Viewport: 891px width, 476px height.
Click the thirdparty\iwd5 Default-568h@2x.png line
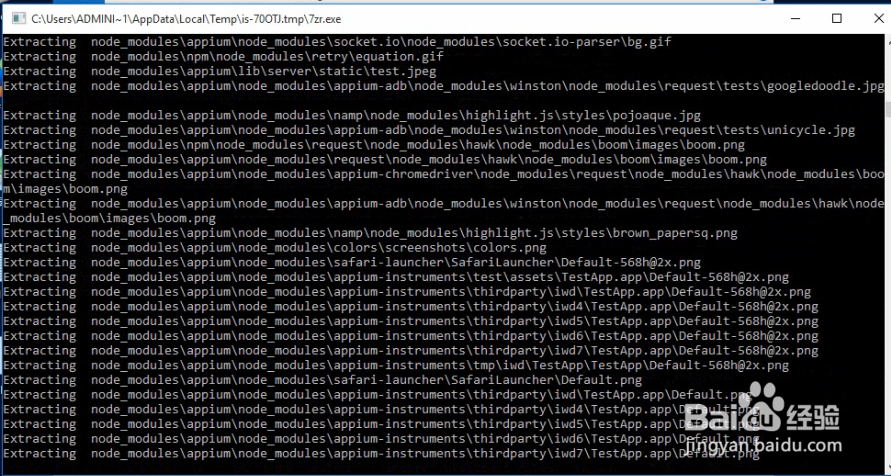411,321
